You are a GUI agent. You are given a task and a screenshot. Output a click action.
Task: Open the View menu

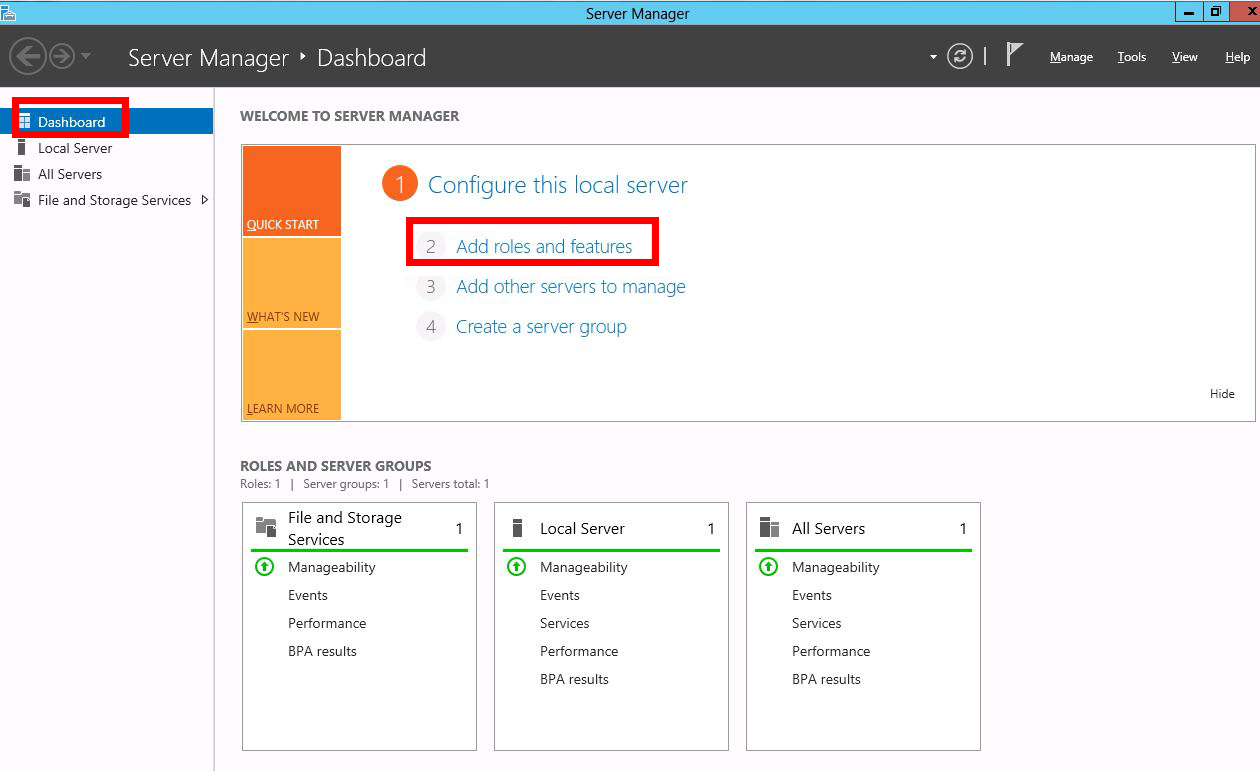[1185, 57]
